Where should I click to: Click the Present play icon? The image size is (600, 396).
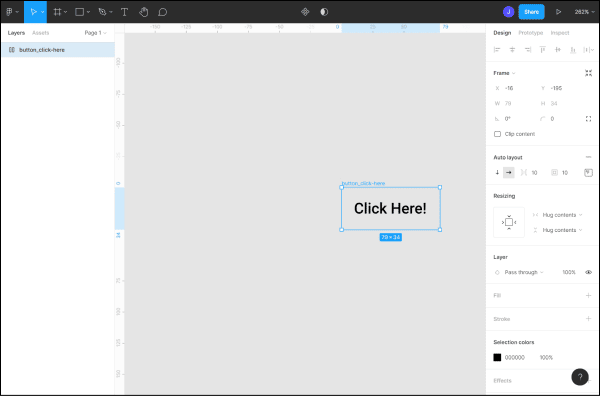[558, 12]
